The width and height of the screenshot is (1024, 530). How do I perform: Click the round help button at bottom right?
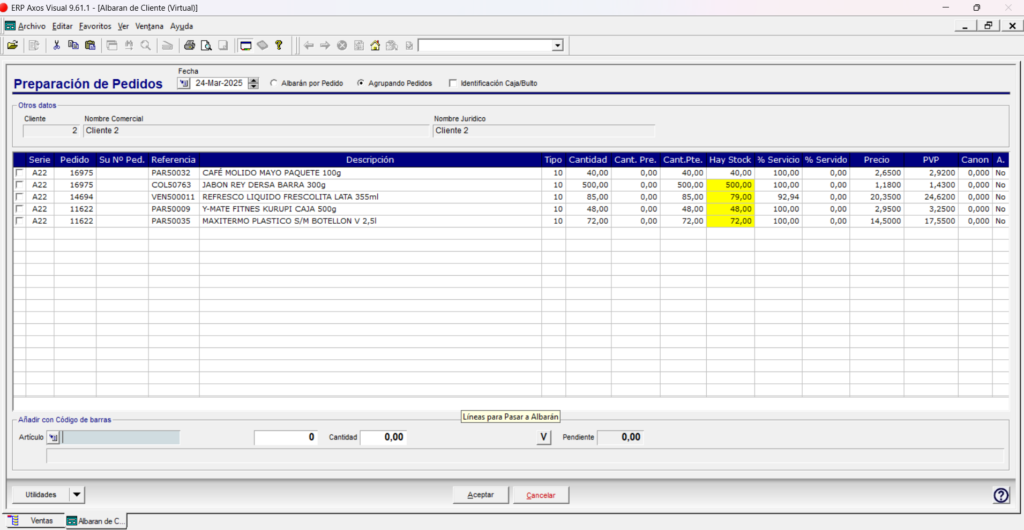pos(1000,495)
